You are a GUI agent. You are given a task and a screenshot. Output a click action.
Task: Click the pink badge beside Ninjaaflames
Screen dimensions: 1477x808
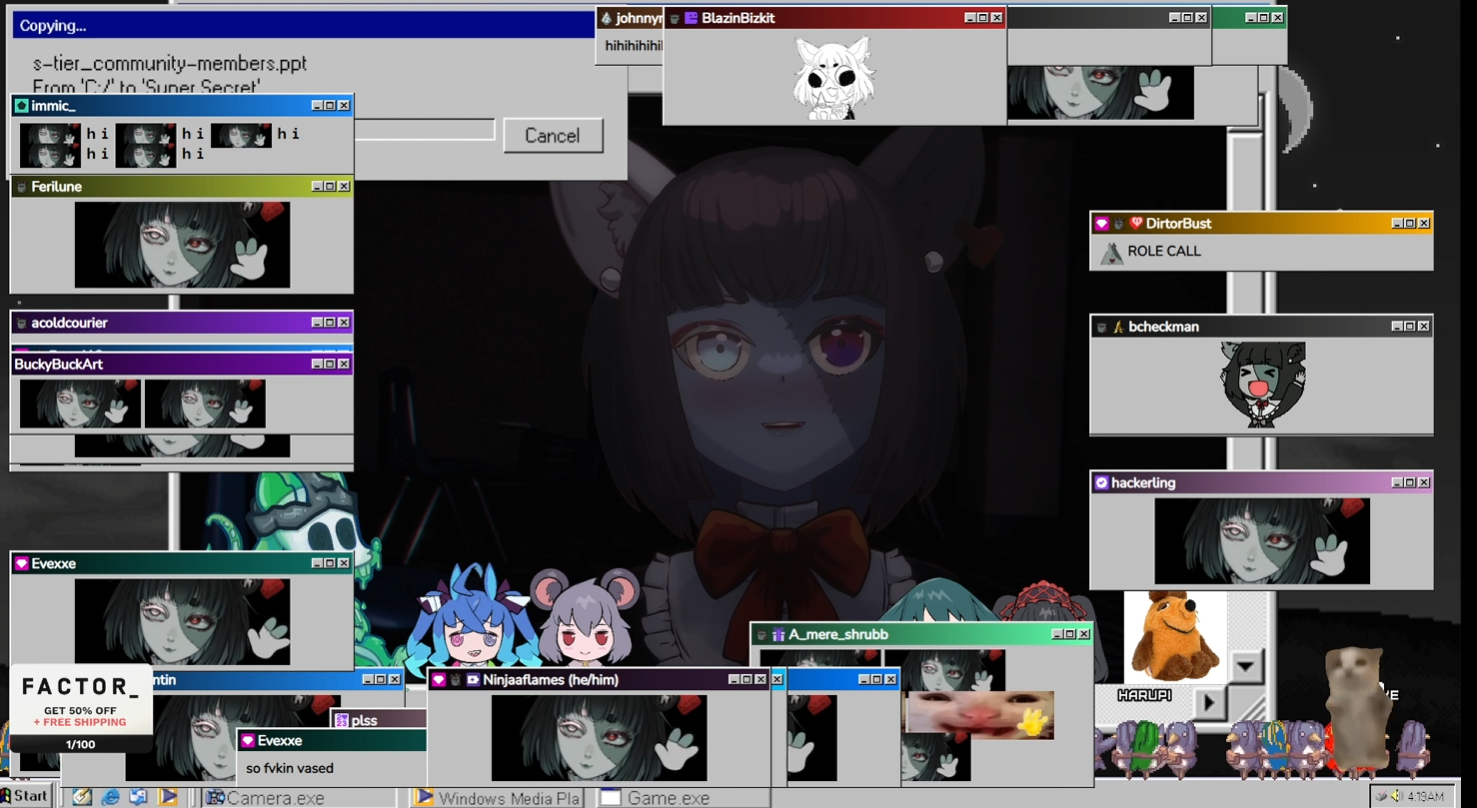[438, 680]
